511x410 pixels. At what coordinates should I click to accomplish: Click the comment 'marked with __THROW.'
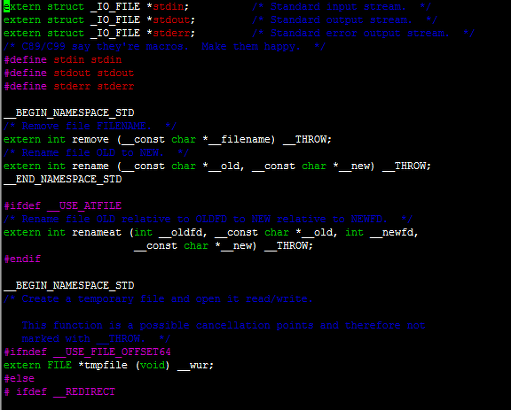pos(83,339)
